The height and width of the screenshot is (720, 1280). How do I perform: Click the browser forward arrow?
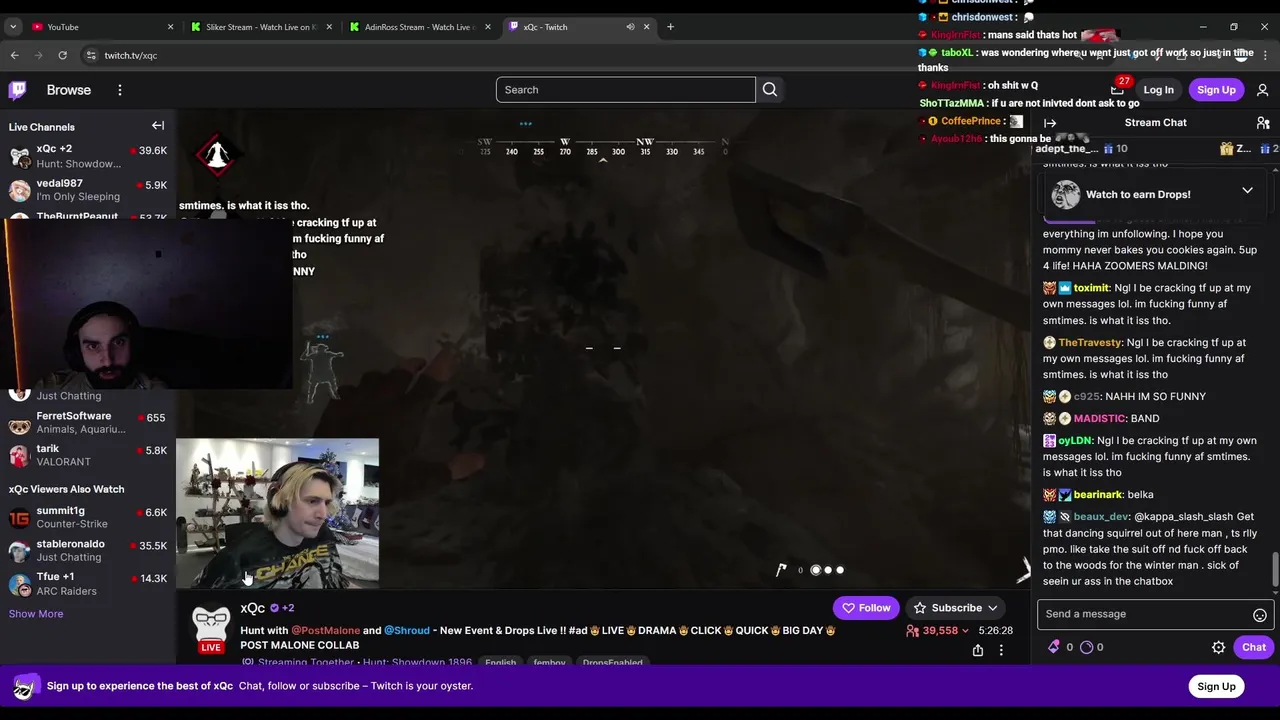point(39,55)
